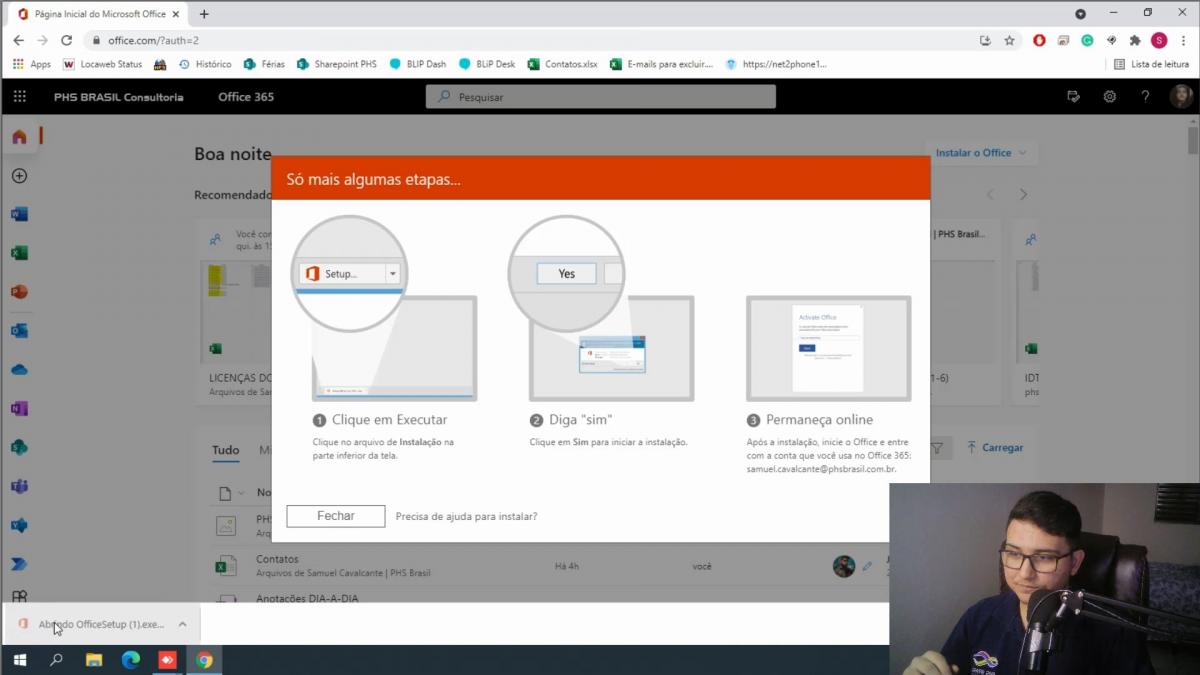Viewport: 1200px width, 675px height.
Task: Open the Chrome three-dot menu
Action: 1183,41
